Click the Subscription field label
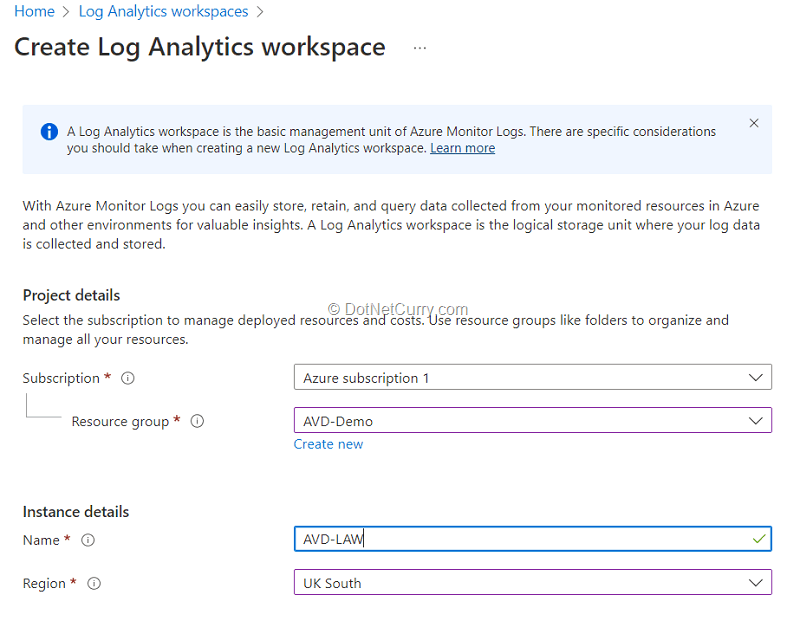The height and width of the screenshot is (621, 800). click(x=61, y=378)
